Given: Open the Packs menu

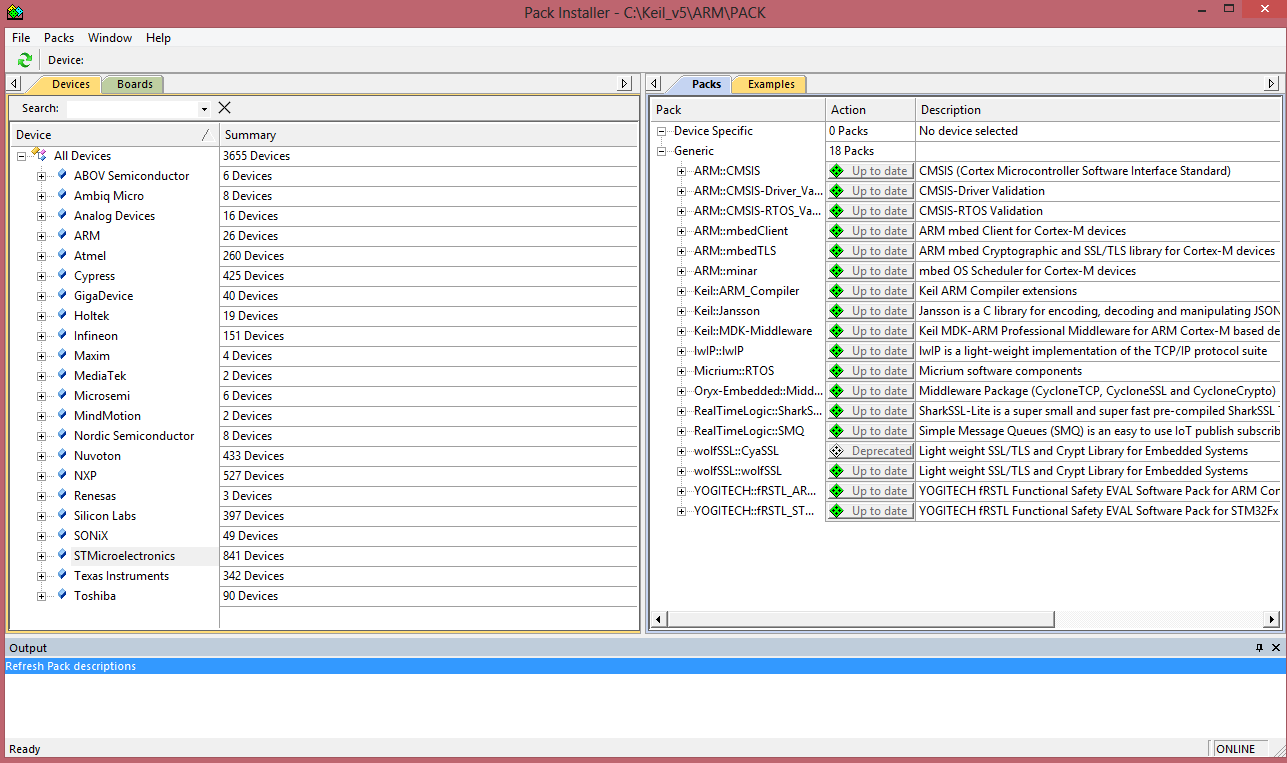Looking at the screenshot, I should point(59,38).
